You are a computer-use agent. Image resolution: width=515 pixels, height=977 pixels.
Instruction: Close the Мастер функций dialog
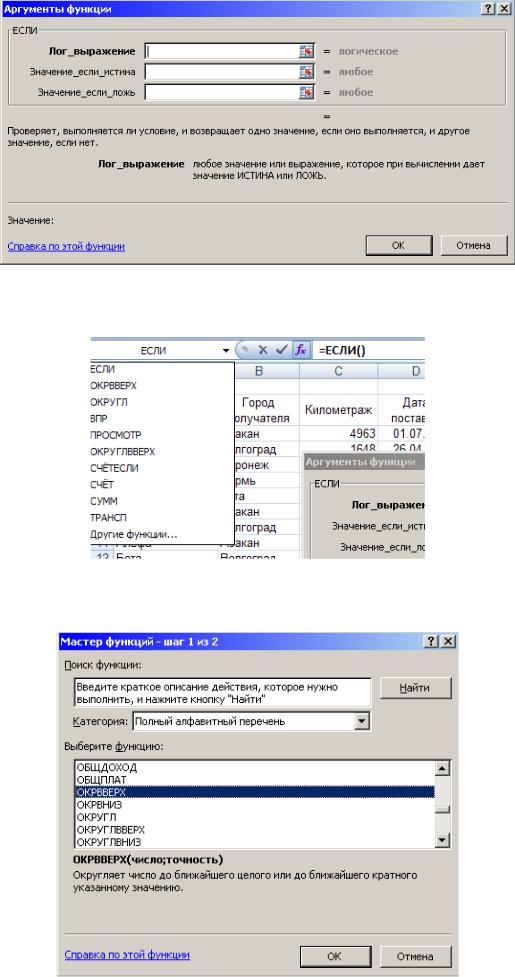[x=447, y=641]
